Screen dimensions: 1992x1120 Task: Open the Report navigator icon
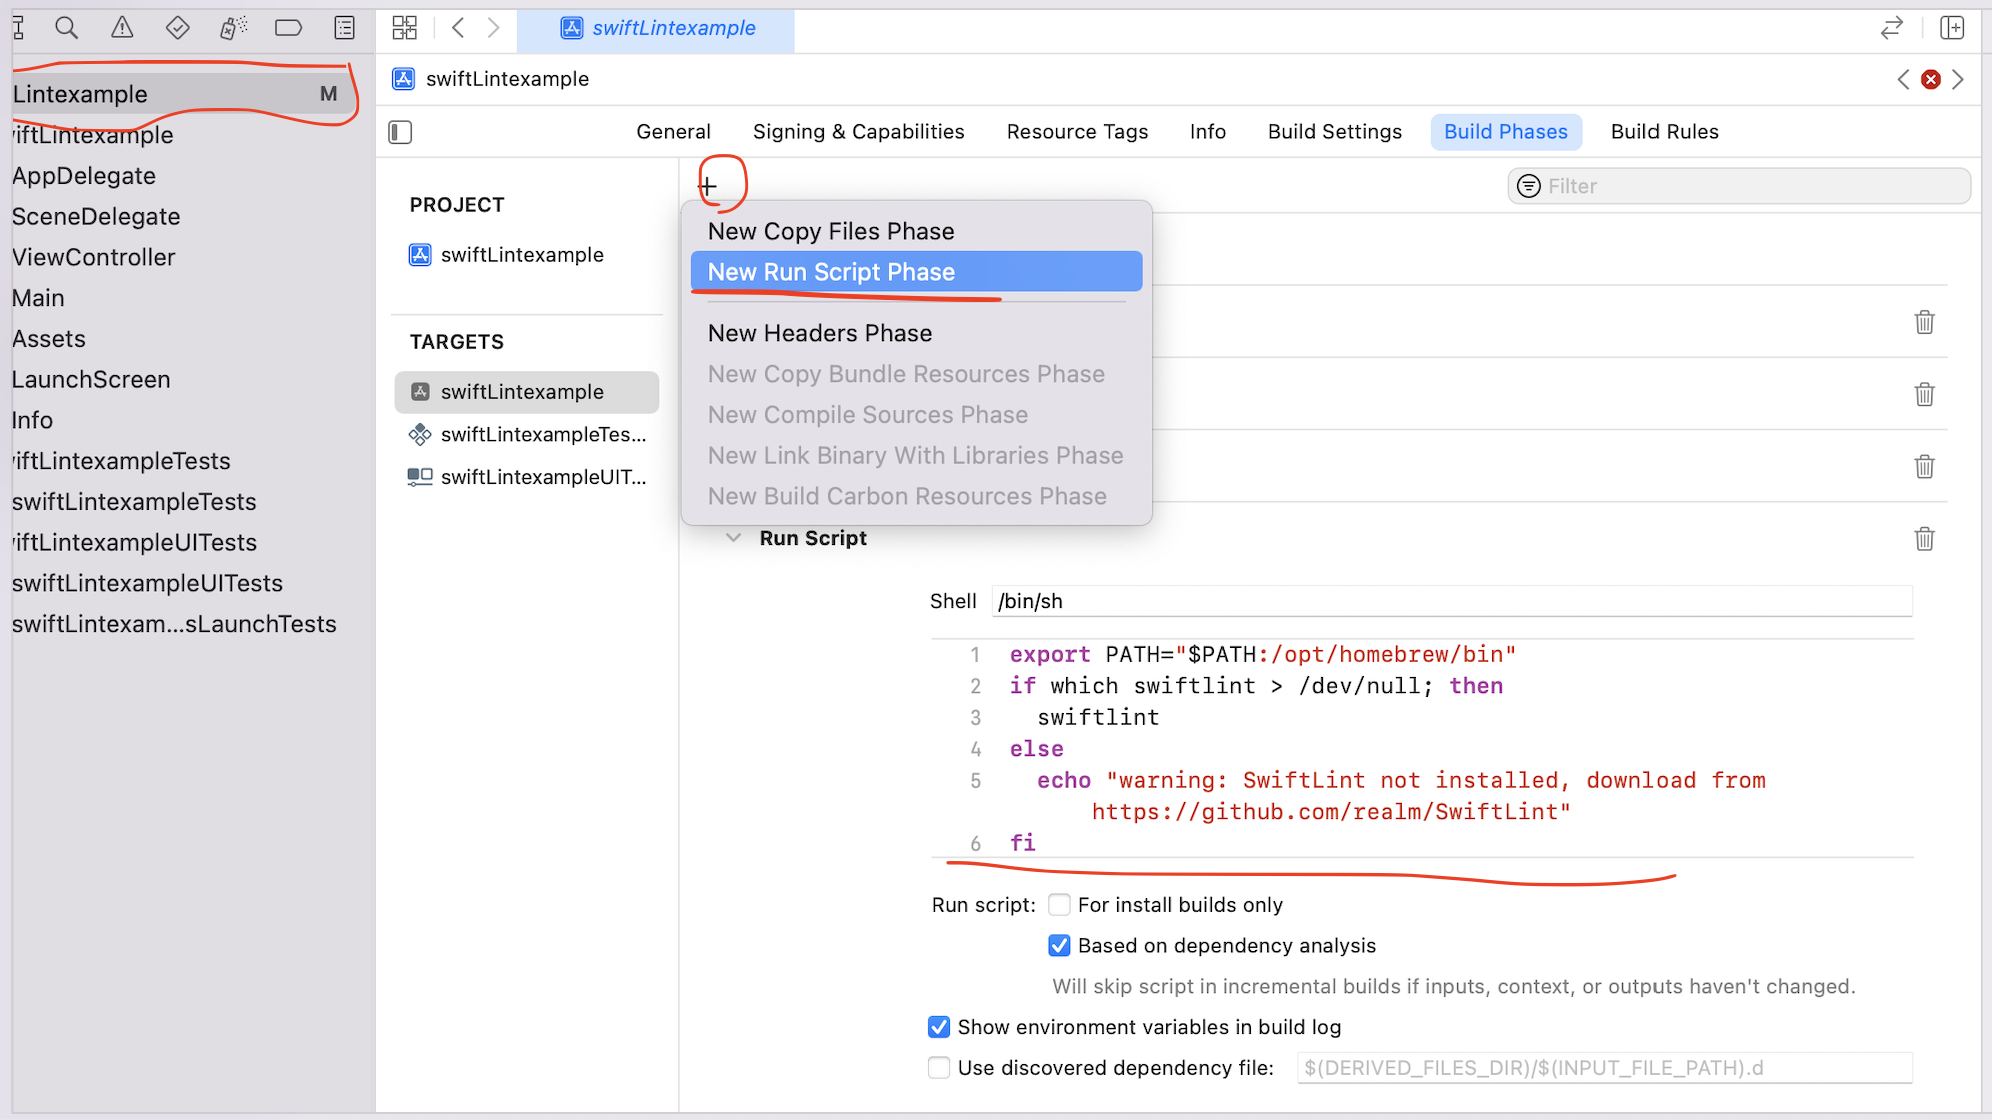(x=344, y=28)
